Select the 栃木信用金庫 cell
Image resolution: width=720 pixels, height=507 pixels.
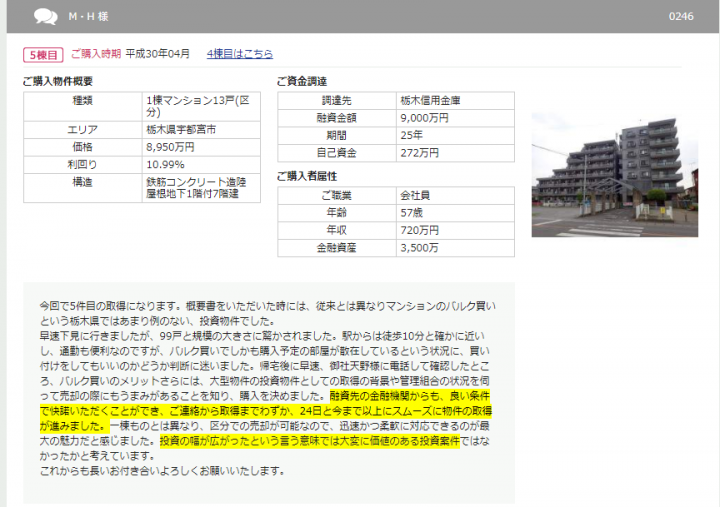pyautogui.click(x=455, y=101)
